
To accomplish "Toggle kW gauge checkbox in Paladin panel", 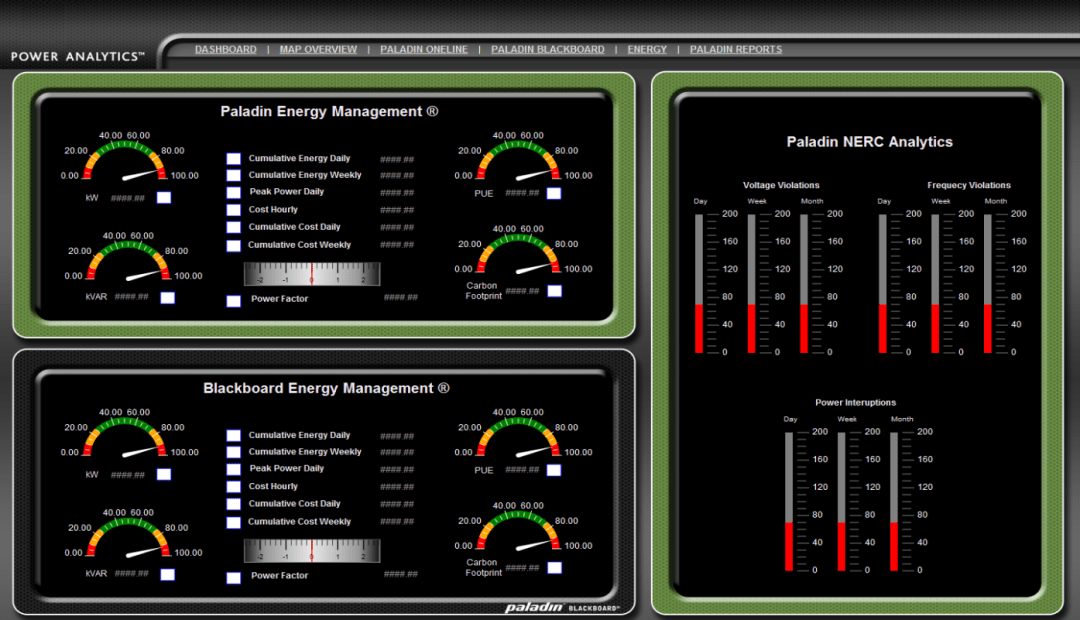I will click(x=164, y=198).
